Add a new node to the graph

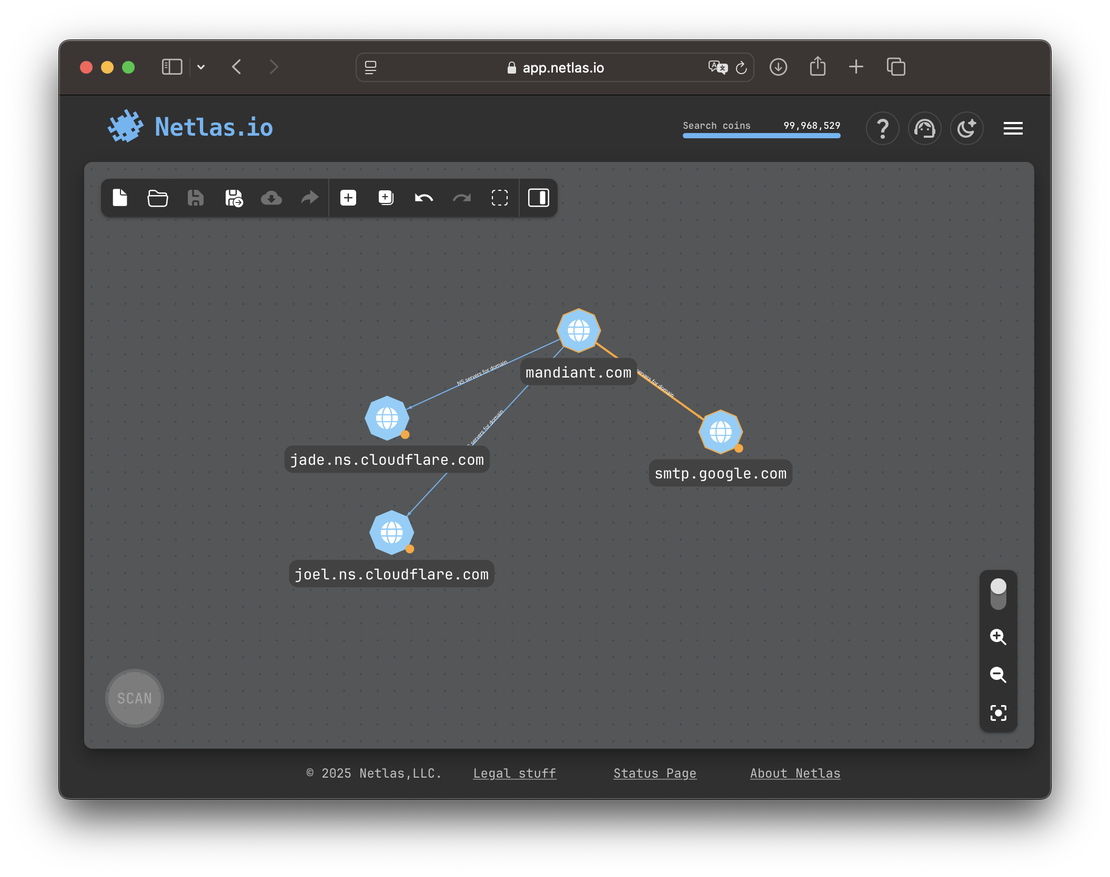[348, 197]
